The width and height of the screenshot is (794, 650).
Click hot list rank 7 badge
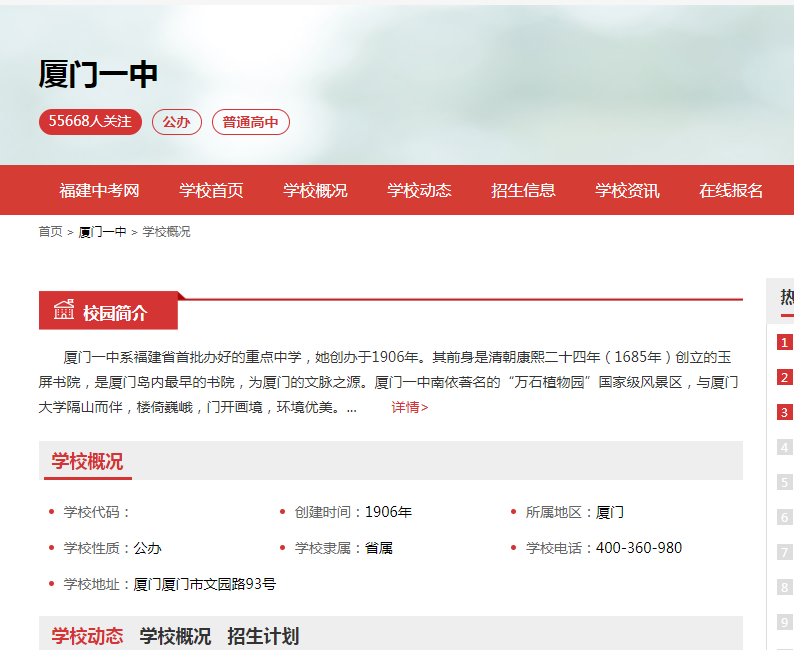[x=784, y=552]
